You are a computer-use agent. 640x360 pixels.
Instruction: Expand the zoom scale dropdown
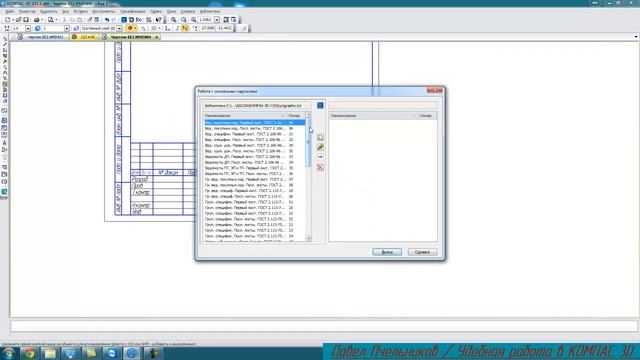(x=217, y=20)
